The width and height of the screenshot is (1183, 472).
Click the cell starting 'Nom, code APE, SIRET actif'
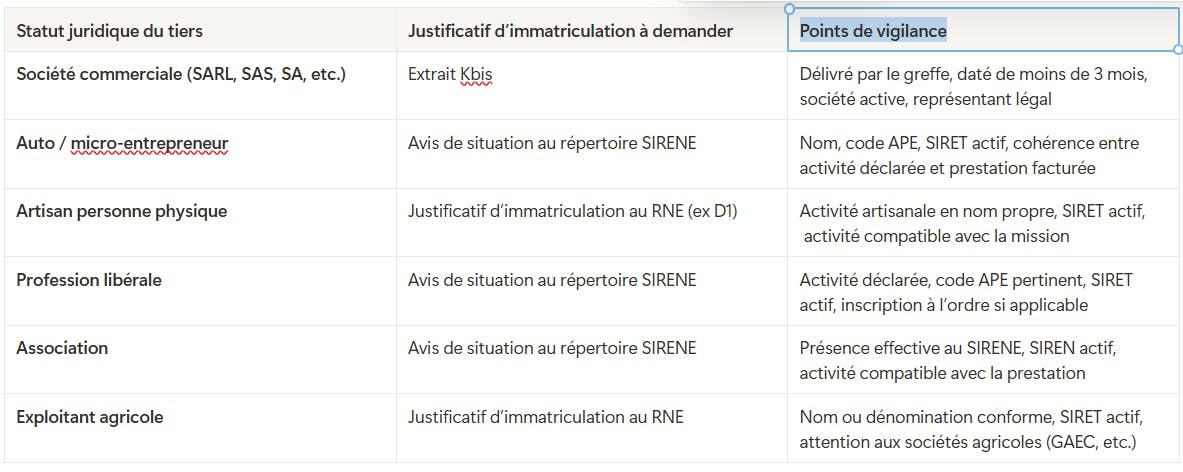(x=969, y=155)
